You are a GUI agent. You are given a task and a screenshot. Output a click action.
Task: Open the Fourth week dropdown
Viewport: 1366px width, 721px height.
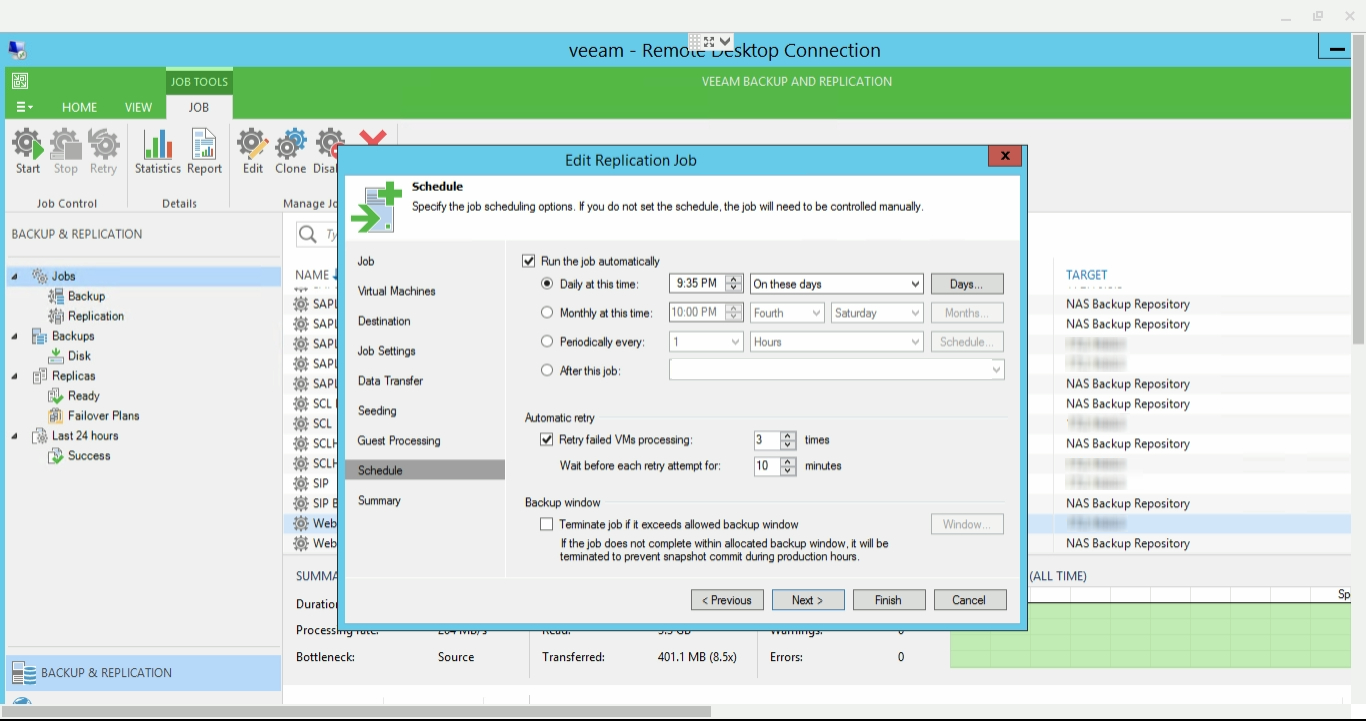(787, 313)
